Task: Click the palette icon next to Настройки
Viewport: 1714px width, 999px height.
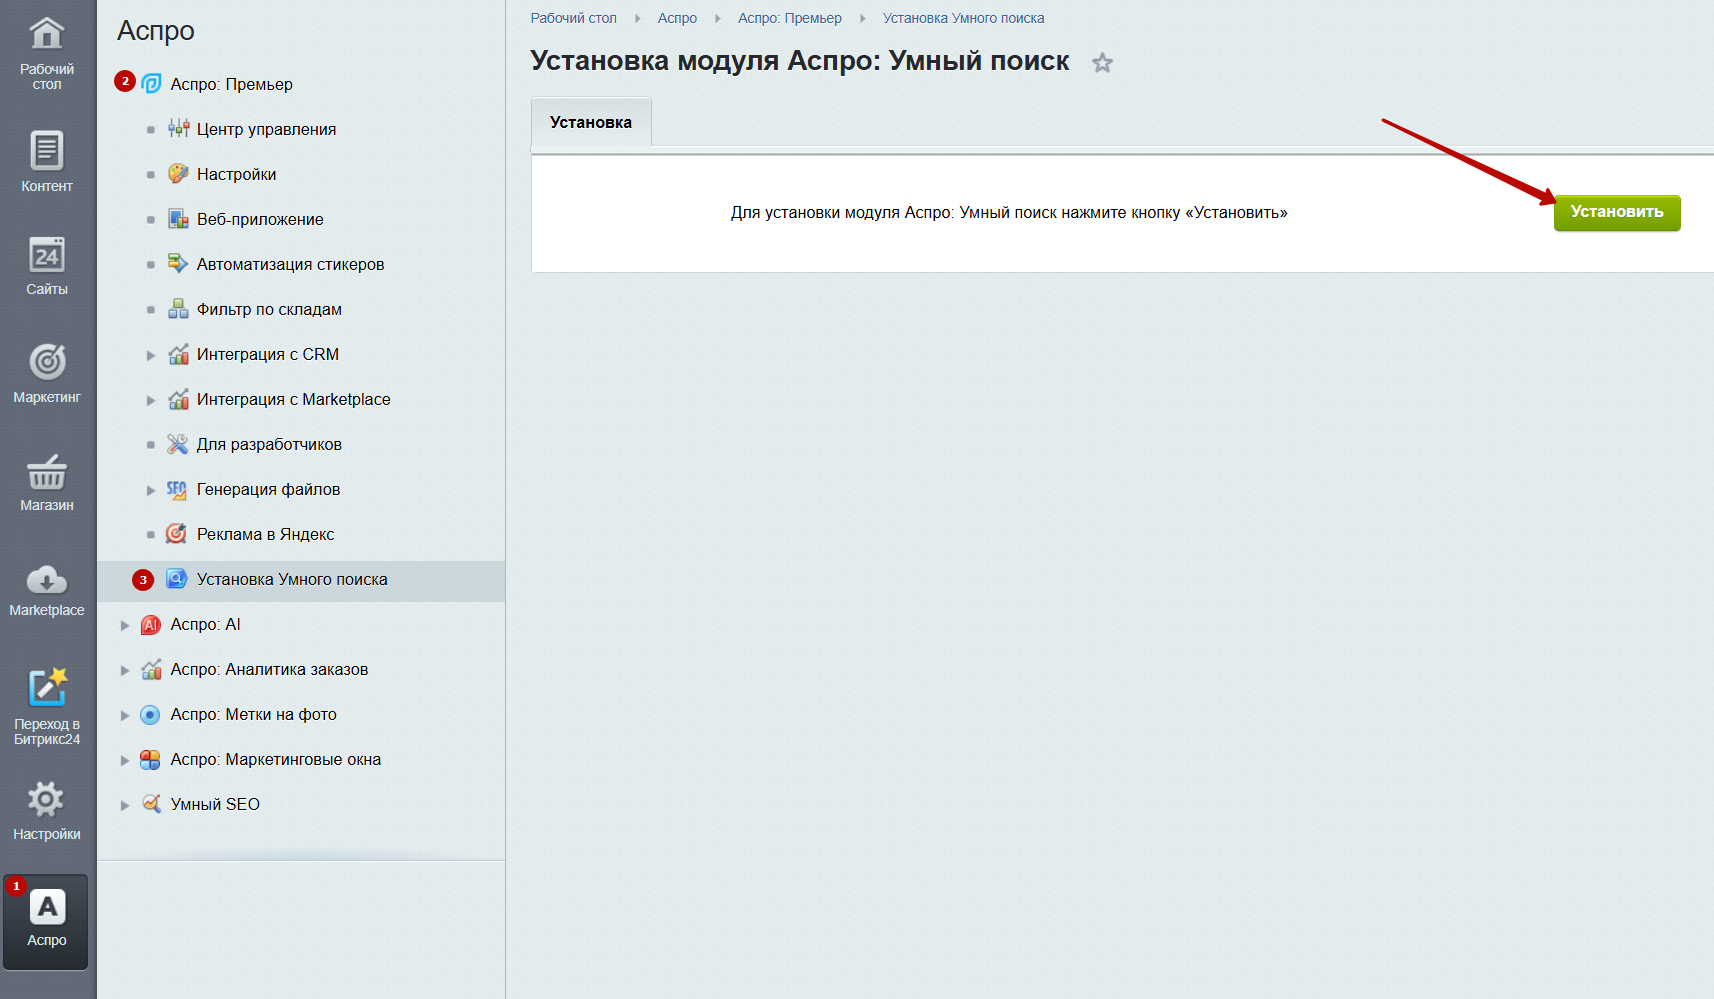Action: (x=178, y=174)
